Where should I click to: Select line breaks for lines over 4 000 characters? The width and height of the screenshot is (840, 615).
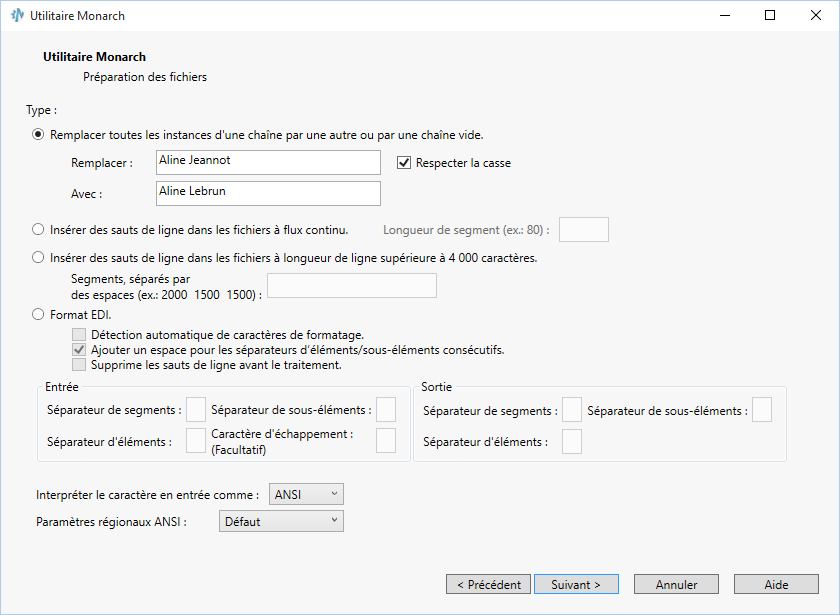pos(38,258)
